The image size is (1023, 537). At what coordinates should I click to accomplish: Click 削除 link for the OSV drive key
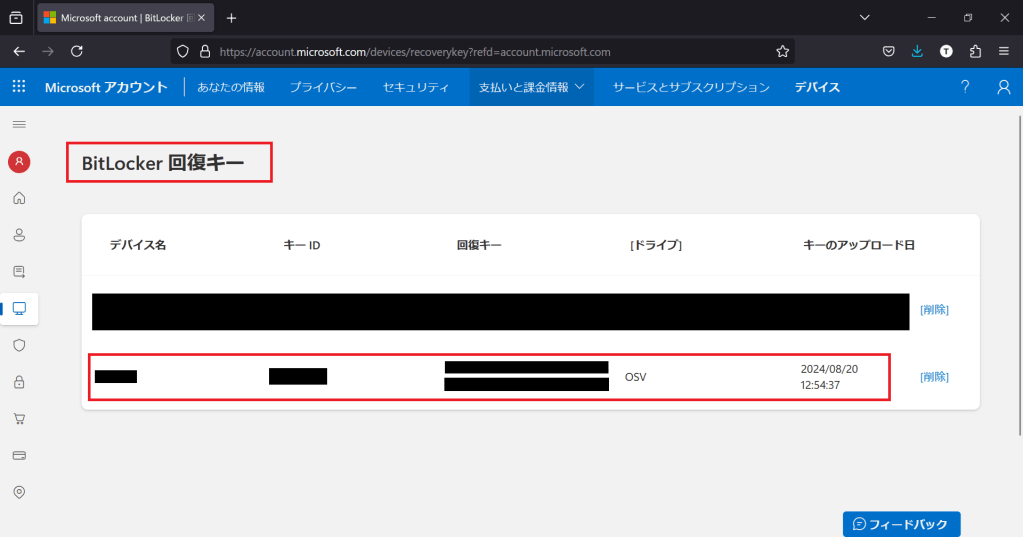934,377
